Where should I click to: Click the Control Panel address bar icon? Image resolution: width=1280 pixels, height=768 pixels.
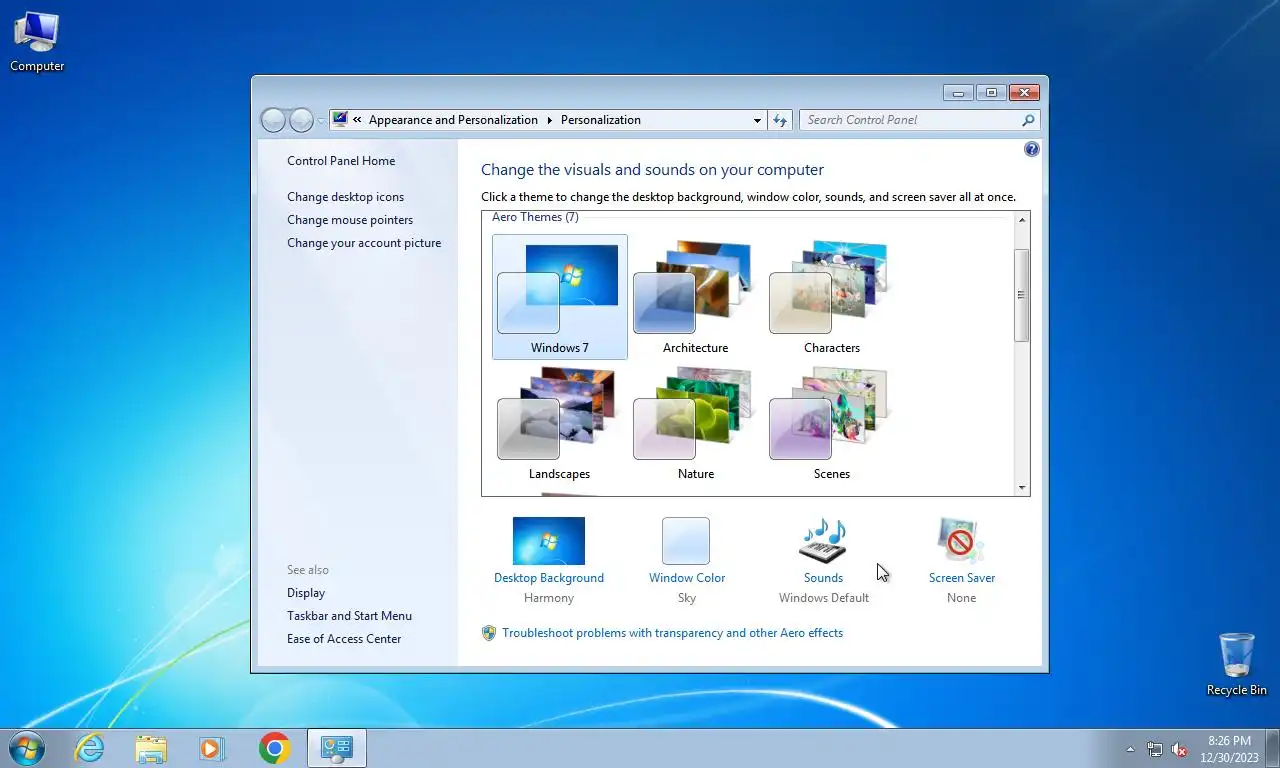tap(340, 119)
